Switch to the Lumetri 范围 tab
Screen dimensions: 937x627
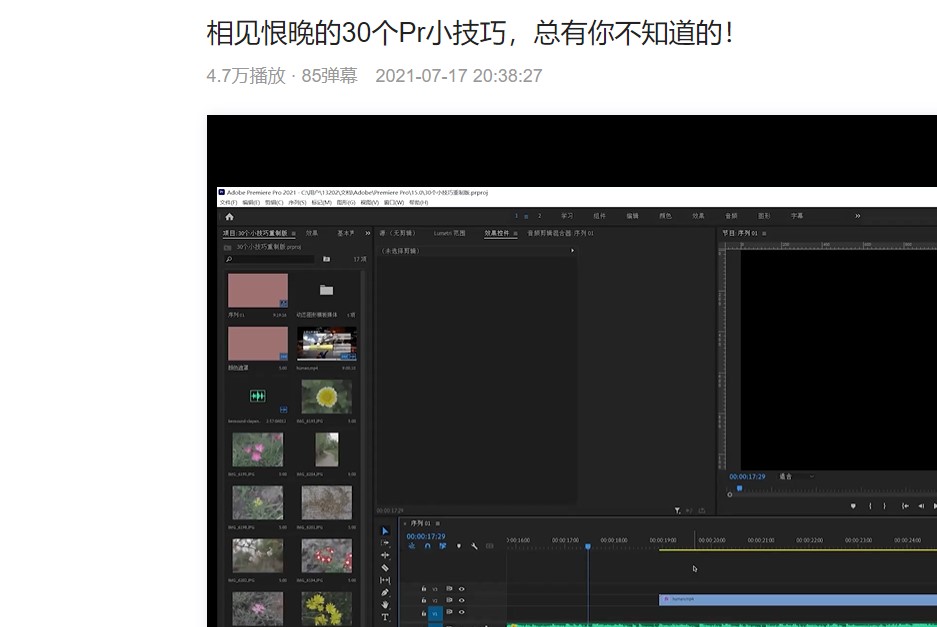pos(449,233)
